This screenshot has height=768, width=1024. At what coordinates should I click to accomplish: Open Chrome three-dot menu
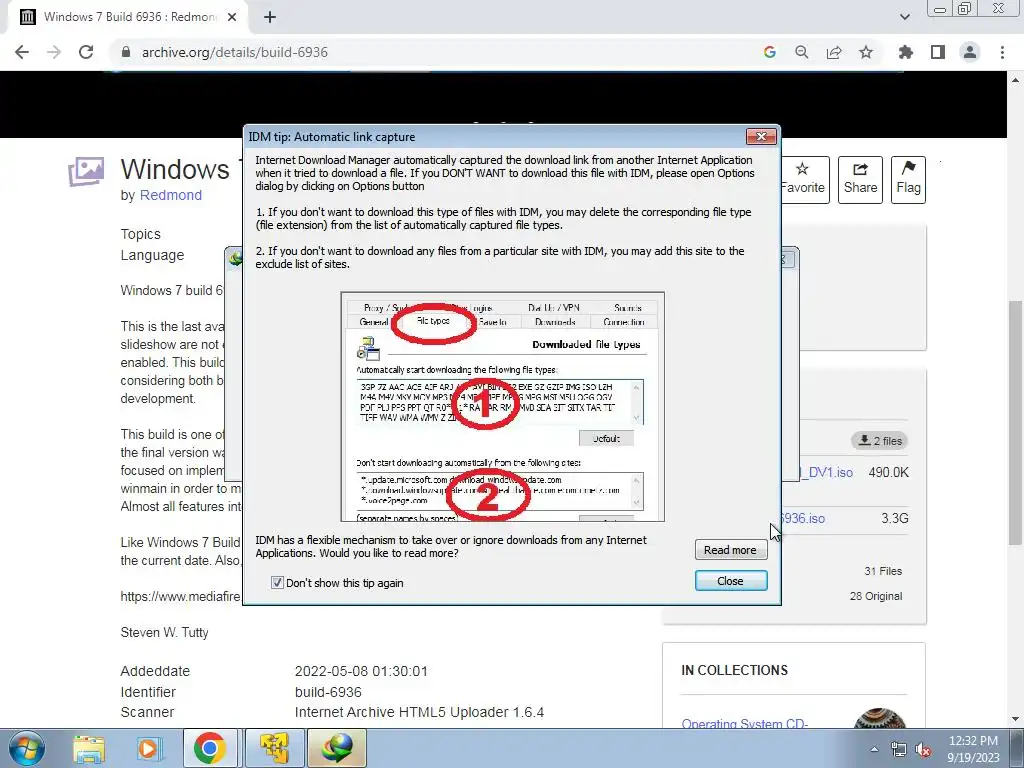(1002, 52)
